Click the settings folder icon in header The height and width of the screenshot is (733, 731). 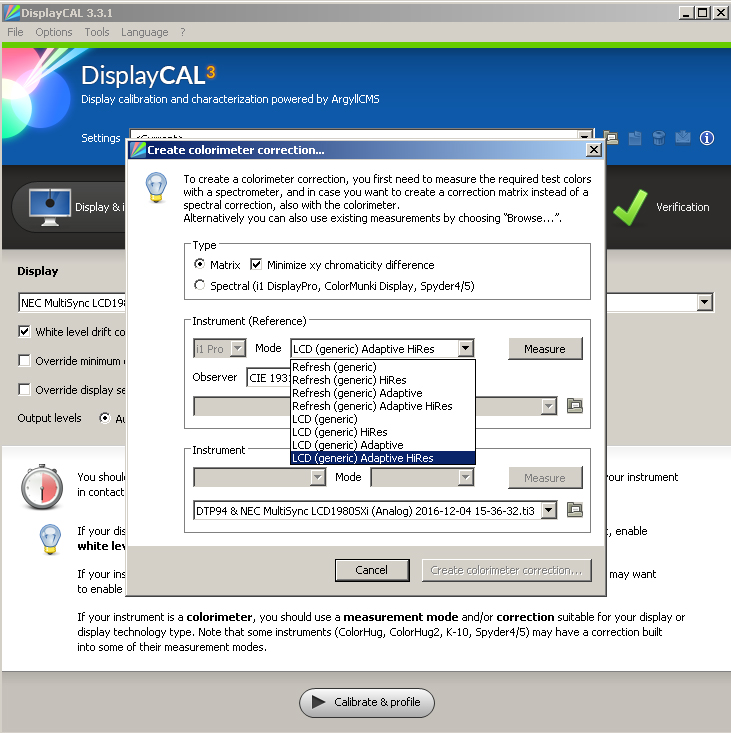[611, 138]
